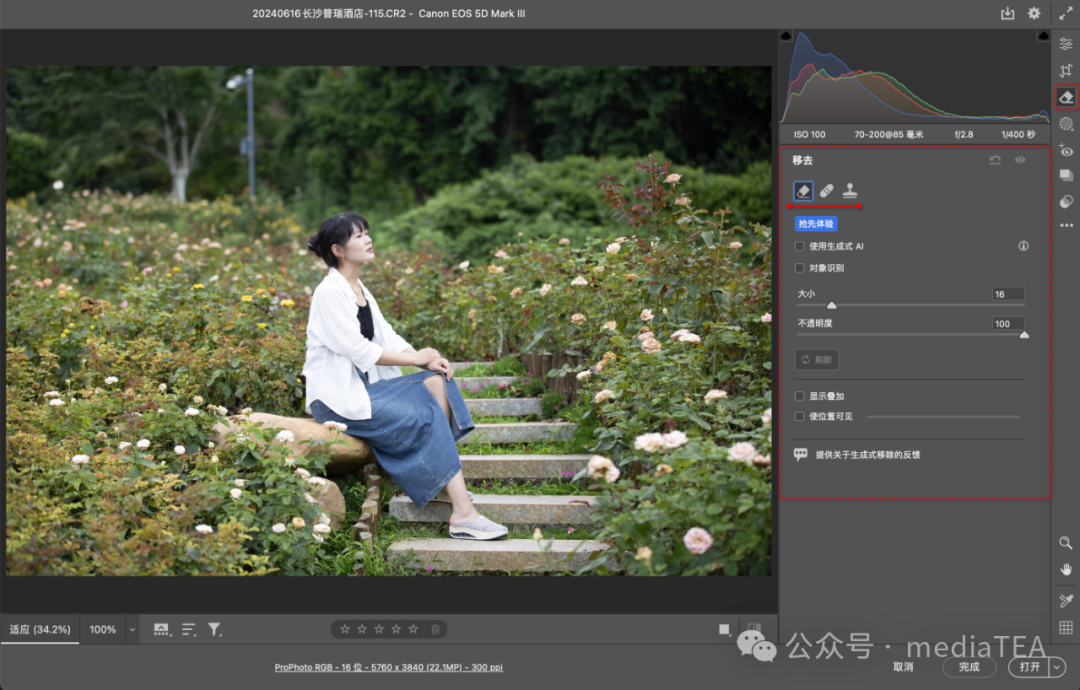The image size is (1080, 690).
Task: Click the 使位置可见 threshold slider
Action: coord(943,416)
